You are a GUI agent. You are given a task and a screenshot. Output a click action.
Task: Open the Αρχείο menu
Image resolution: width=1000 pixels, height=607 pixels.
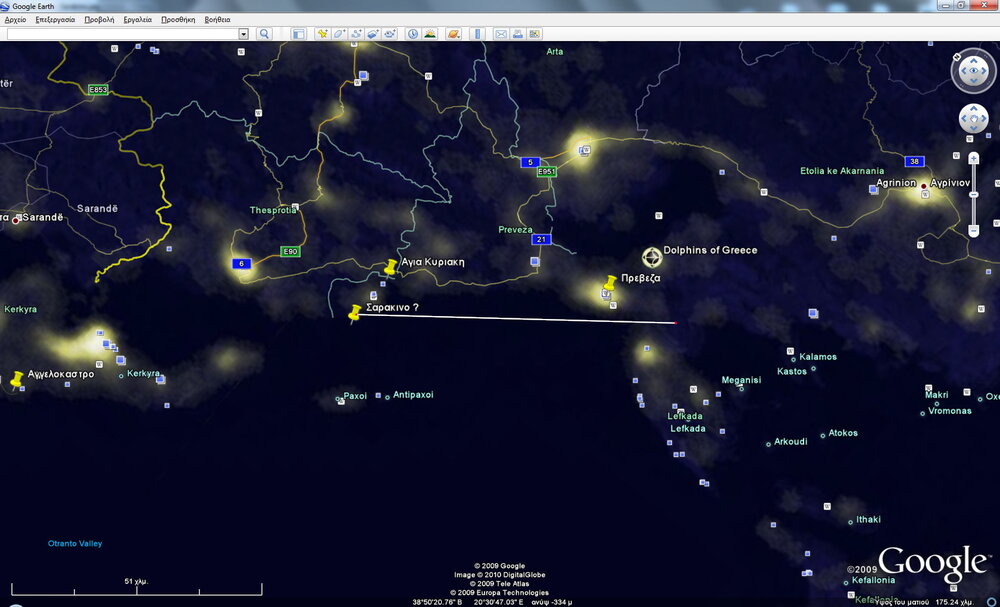(16, 19)
